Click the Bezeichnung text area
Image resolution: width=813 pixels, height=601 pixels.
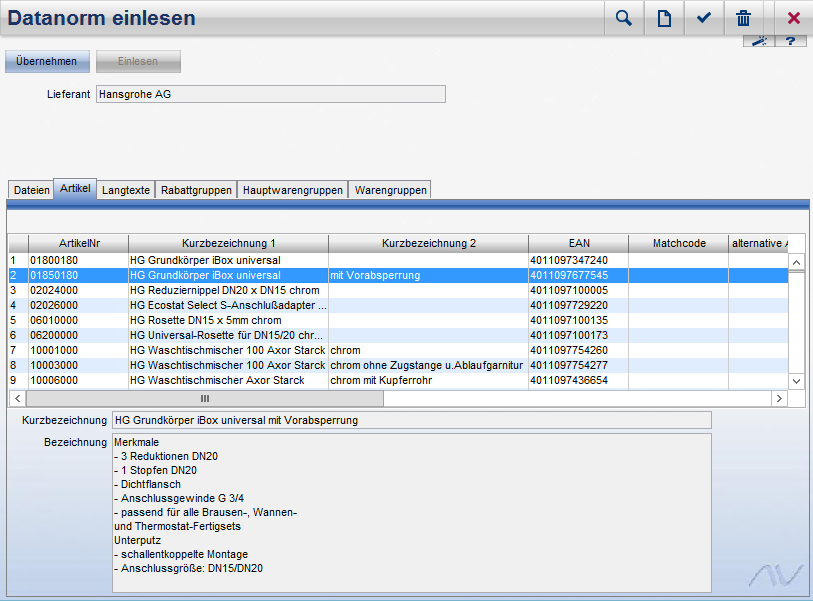412,513
